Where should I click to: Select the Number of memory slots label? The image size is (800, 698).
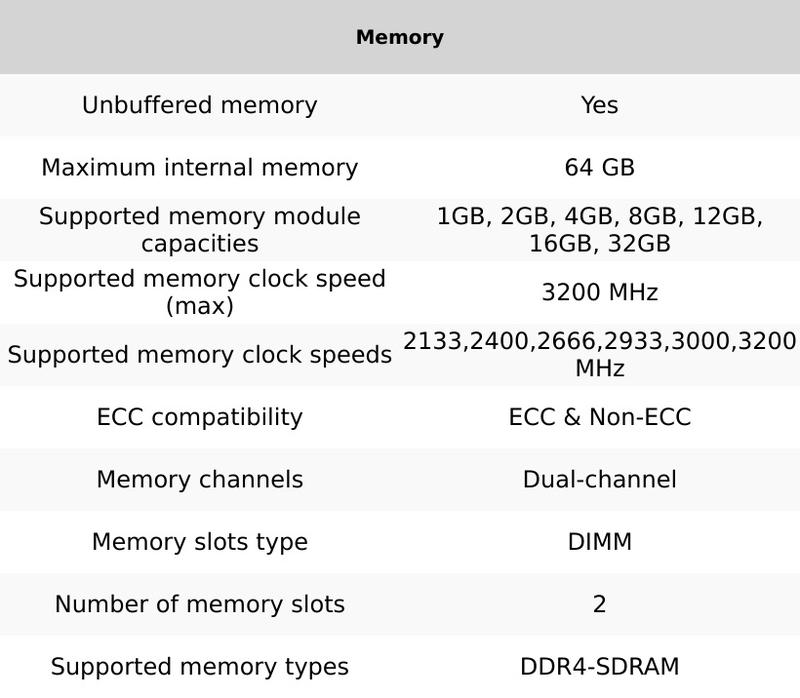click(200, 604)
